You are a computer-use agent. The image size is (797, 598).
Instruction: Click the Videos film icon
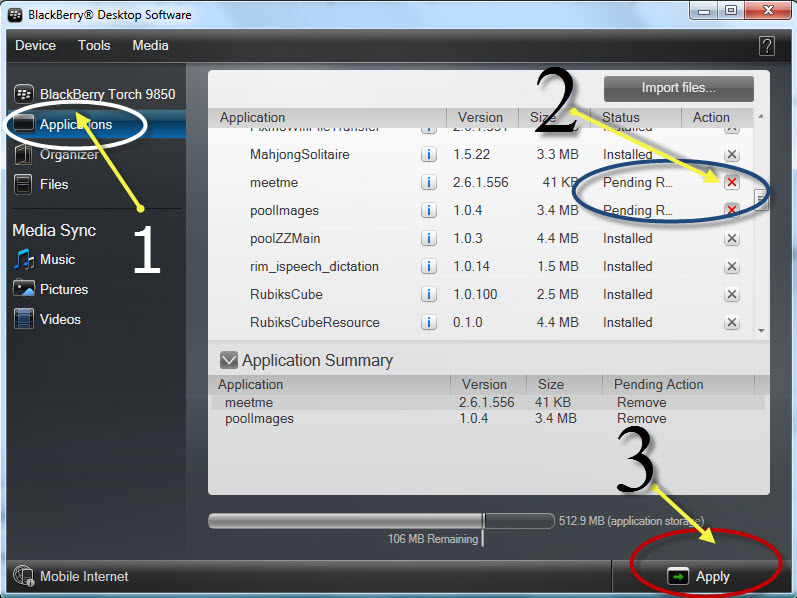[x=23, y=319]
